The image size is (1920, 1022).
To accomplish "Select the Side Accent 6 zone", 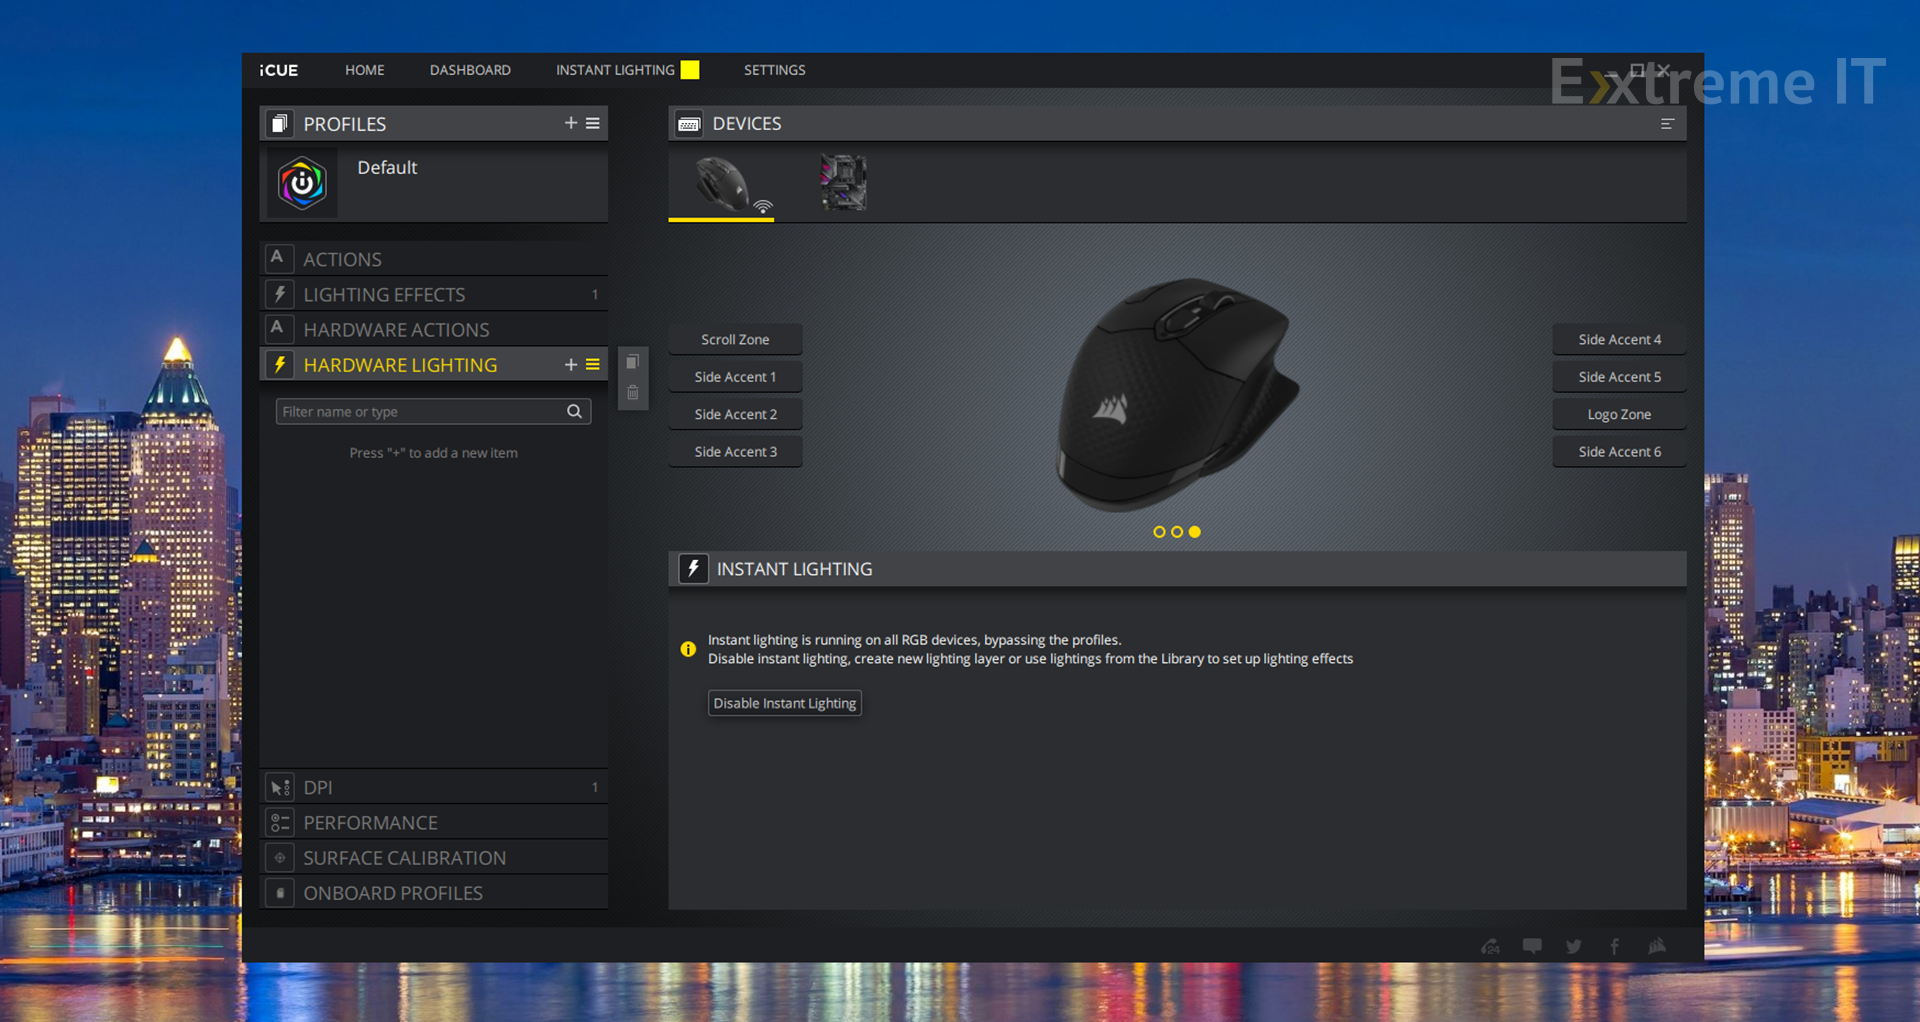I will [x=1619, y=451].
